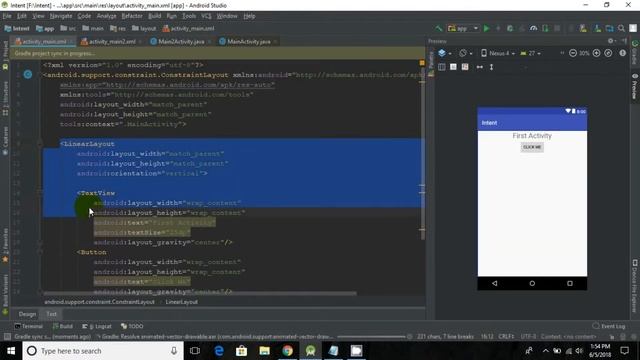The image size is (640, 360).
Task: Open the File menu
Action: pos(7,16)
